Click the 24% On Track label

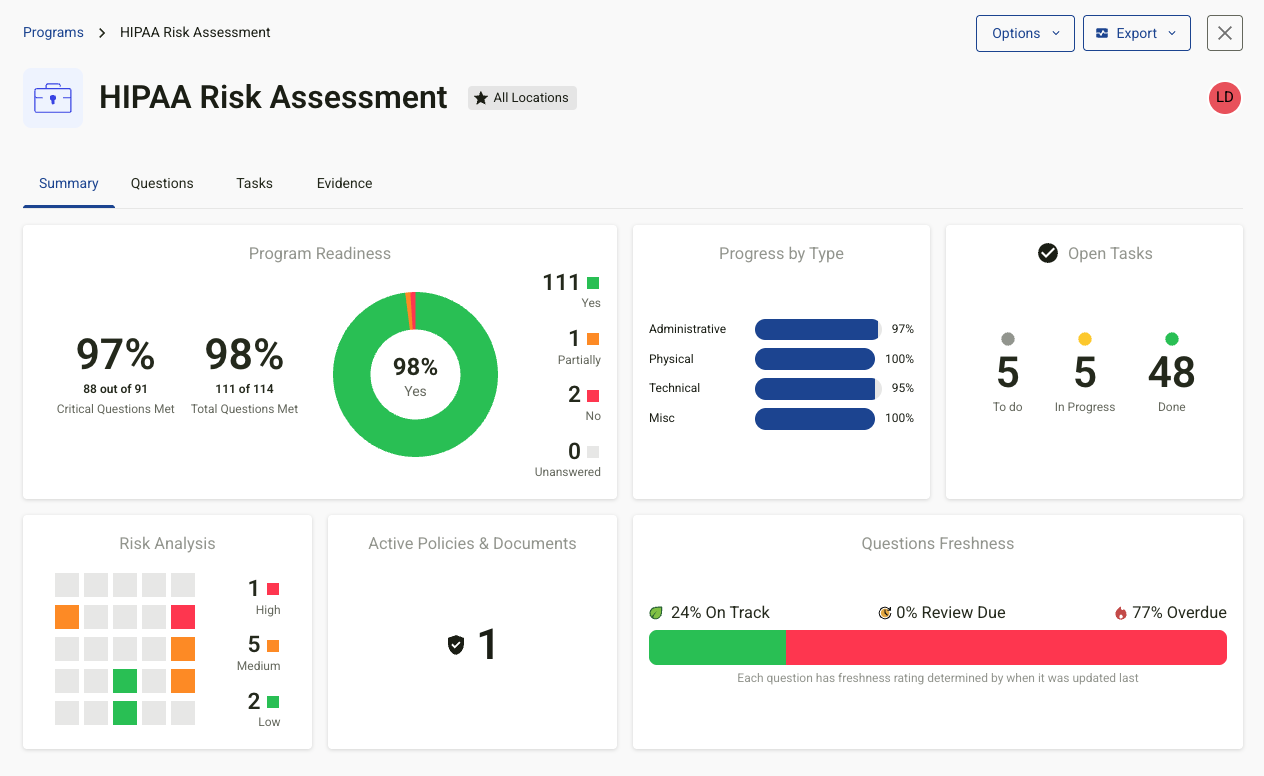click(x=720, y=613)
